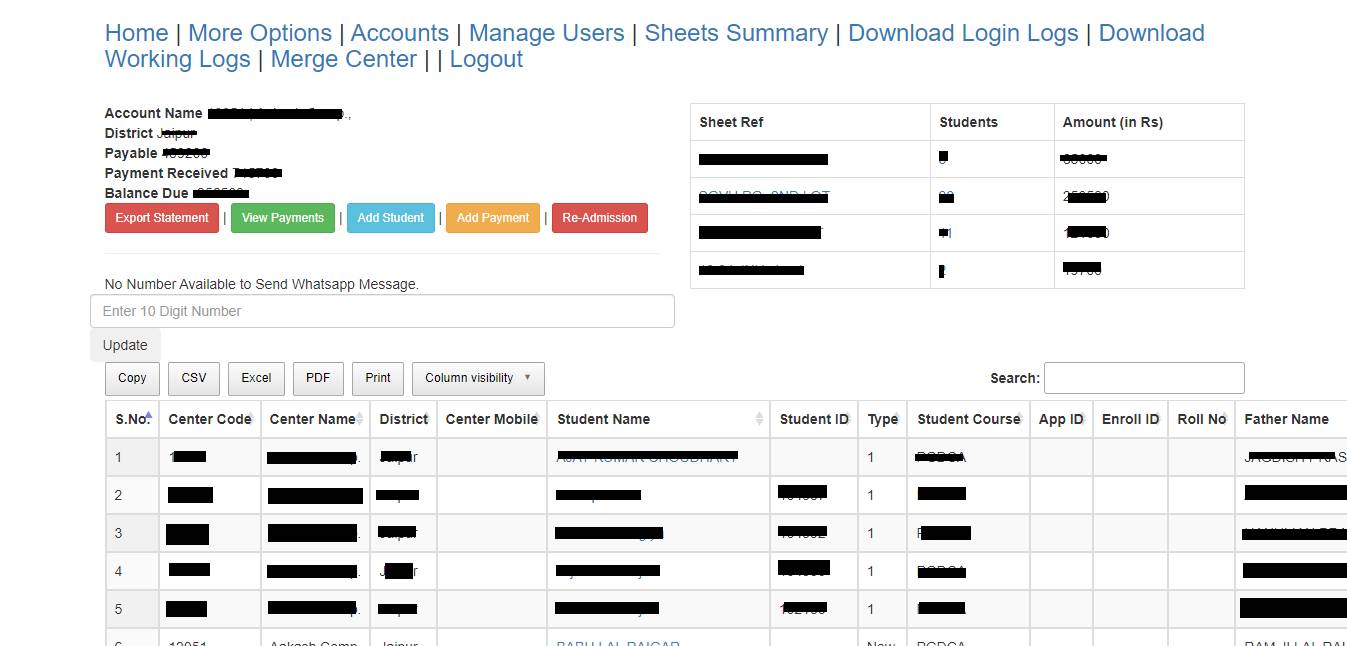Click into the table Search box
1347x646 pixels.
(1143, 378)
